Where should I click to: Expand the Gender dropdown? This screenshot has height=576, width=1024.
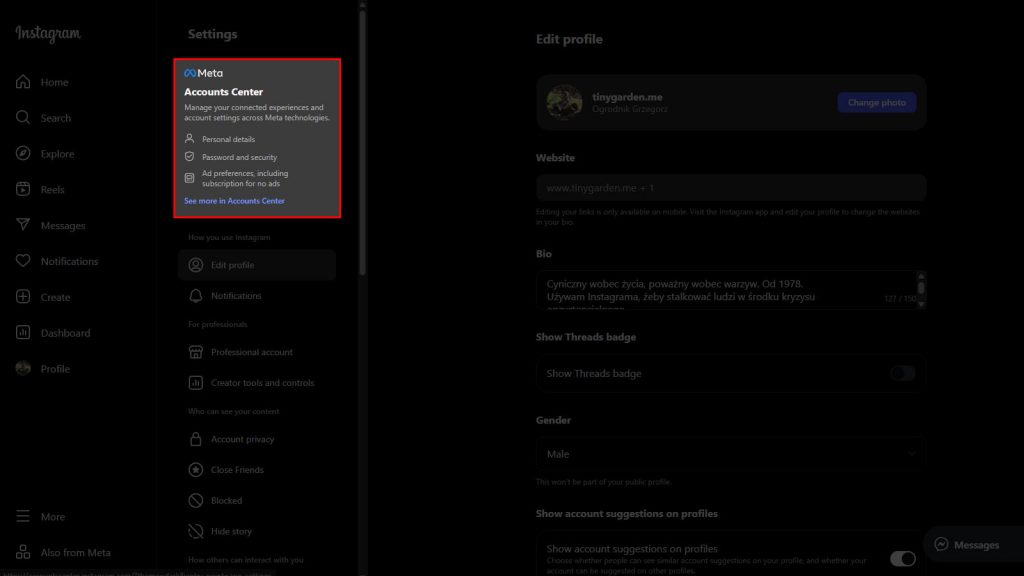tap(730, 454)
